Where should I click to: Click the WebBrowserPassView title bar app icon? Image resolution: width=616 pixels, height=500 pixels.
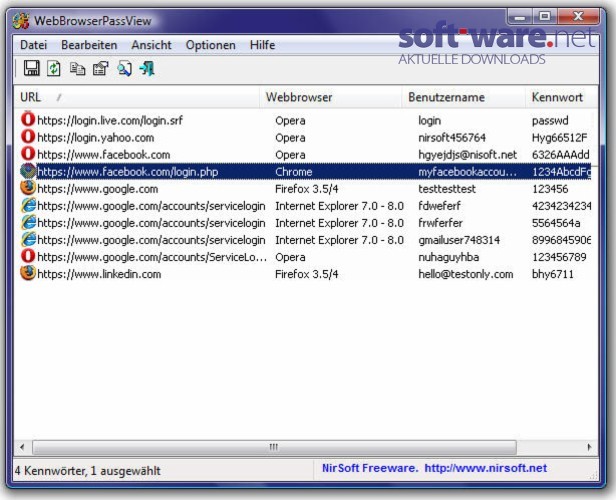21,21
